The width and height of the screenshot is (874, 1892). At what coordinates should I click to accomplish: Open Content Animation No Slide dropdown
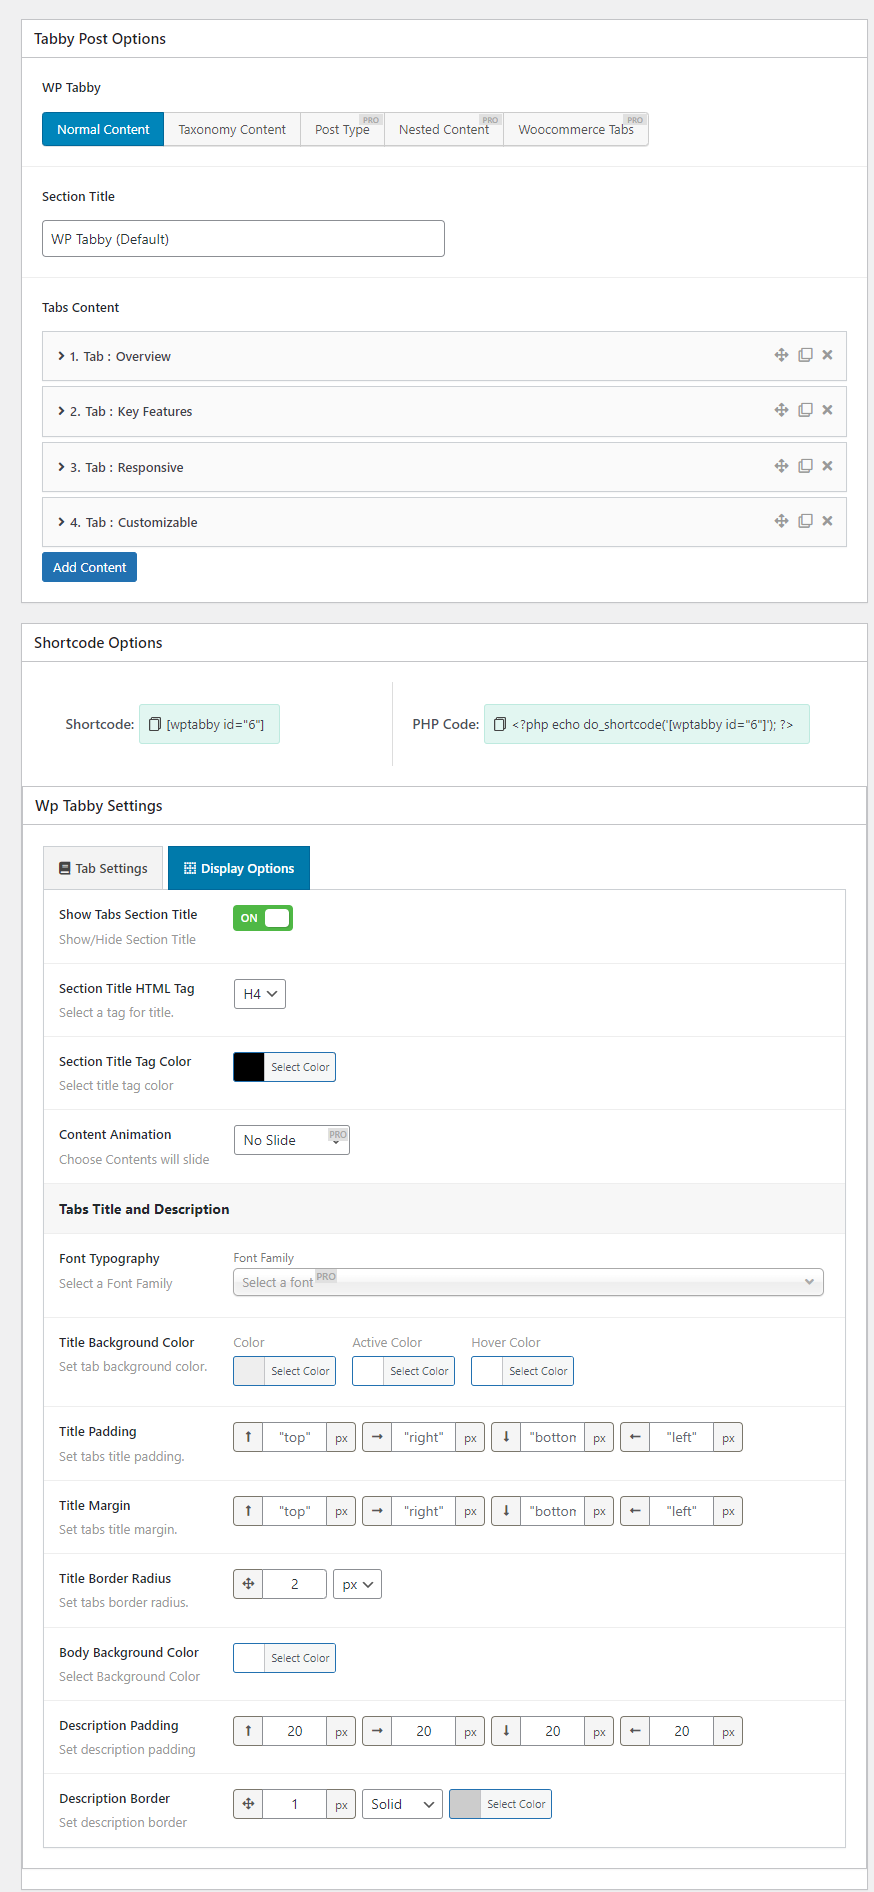292,1140
